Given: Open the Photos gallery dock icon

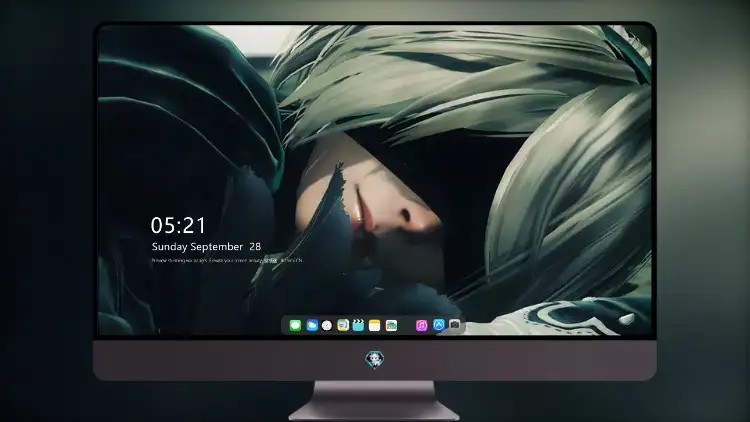Looking at the screenshot, I should [x=391, y=325].
